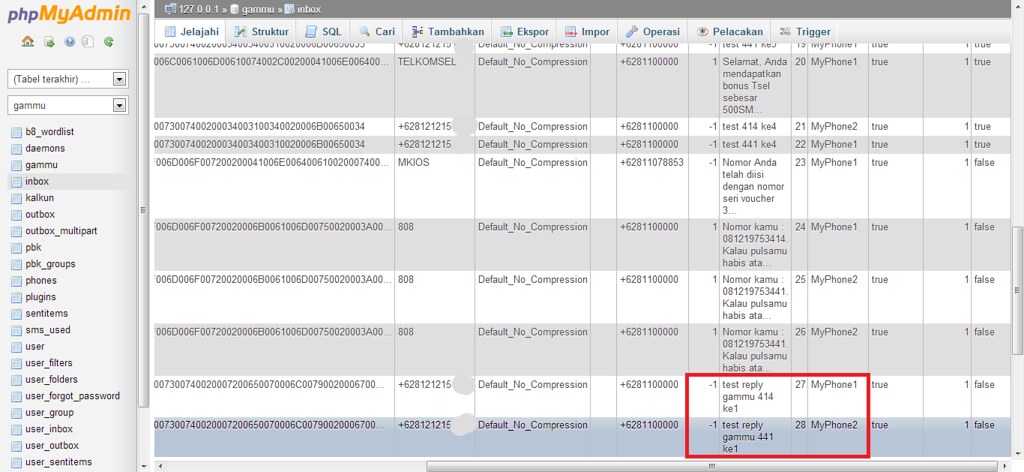Click table icon beside user_inbox

(16, 429)
